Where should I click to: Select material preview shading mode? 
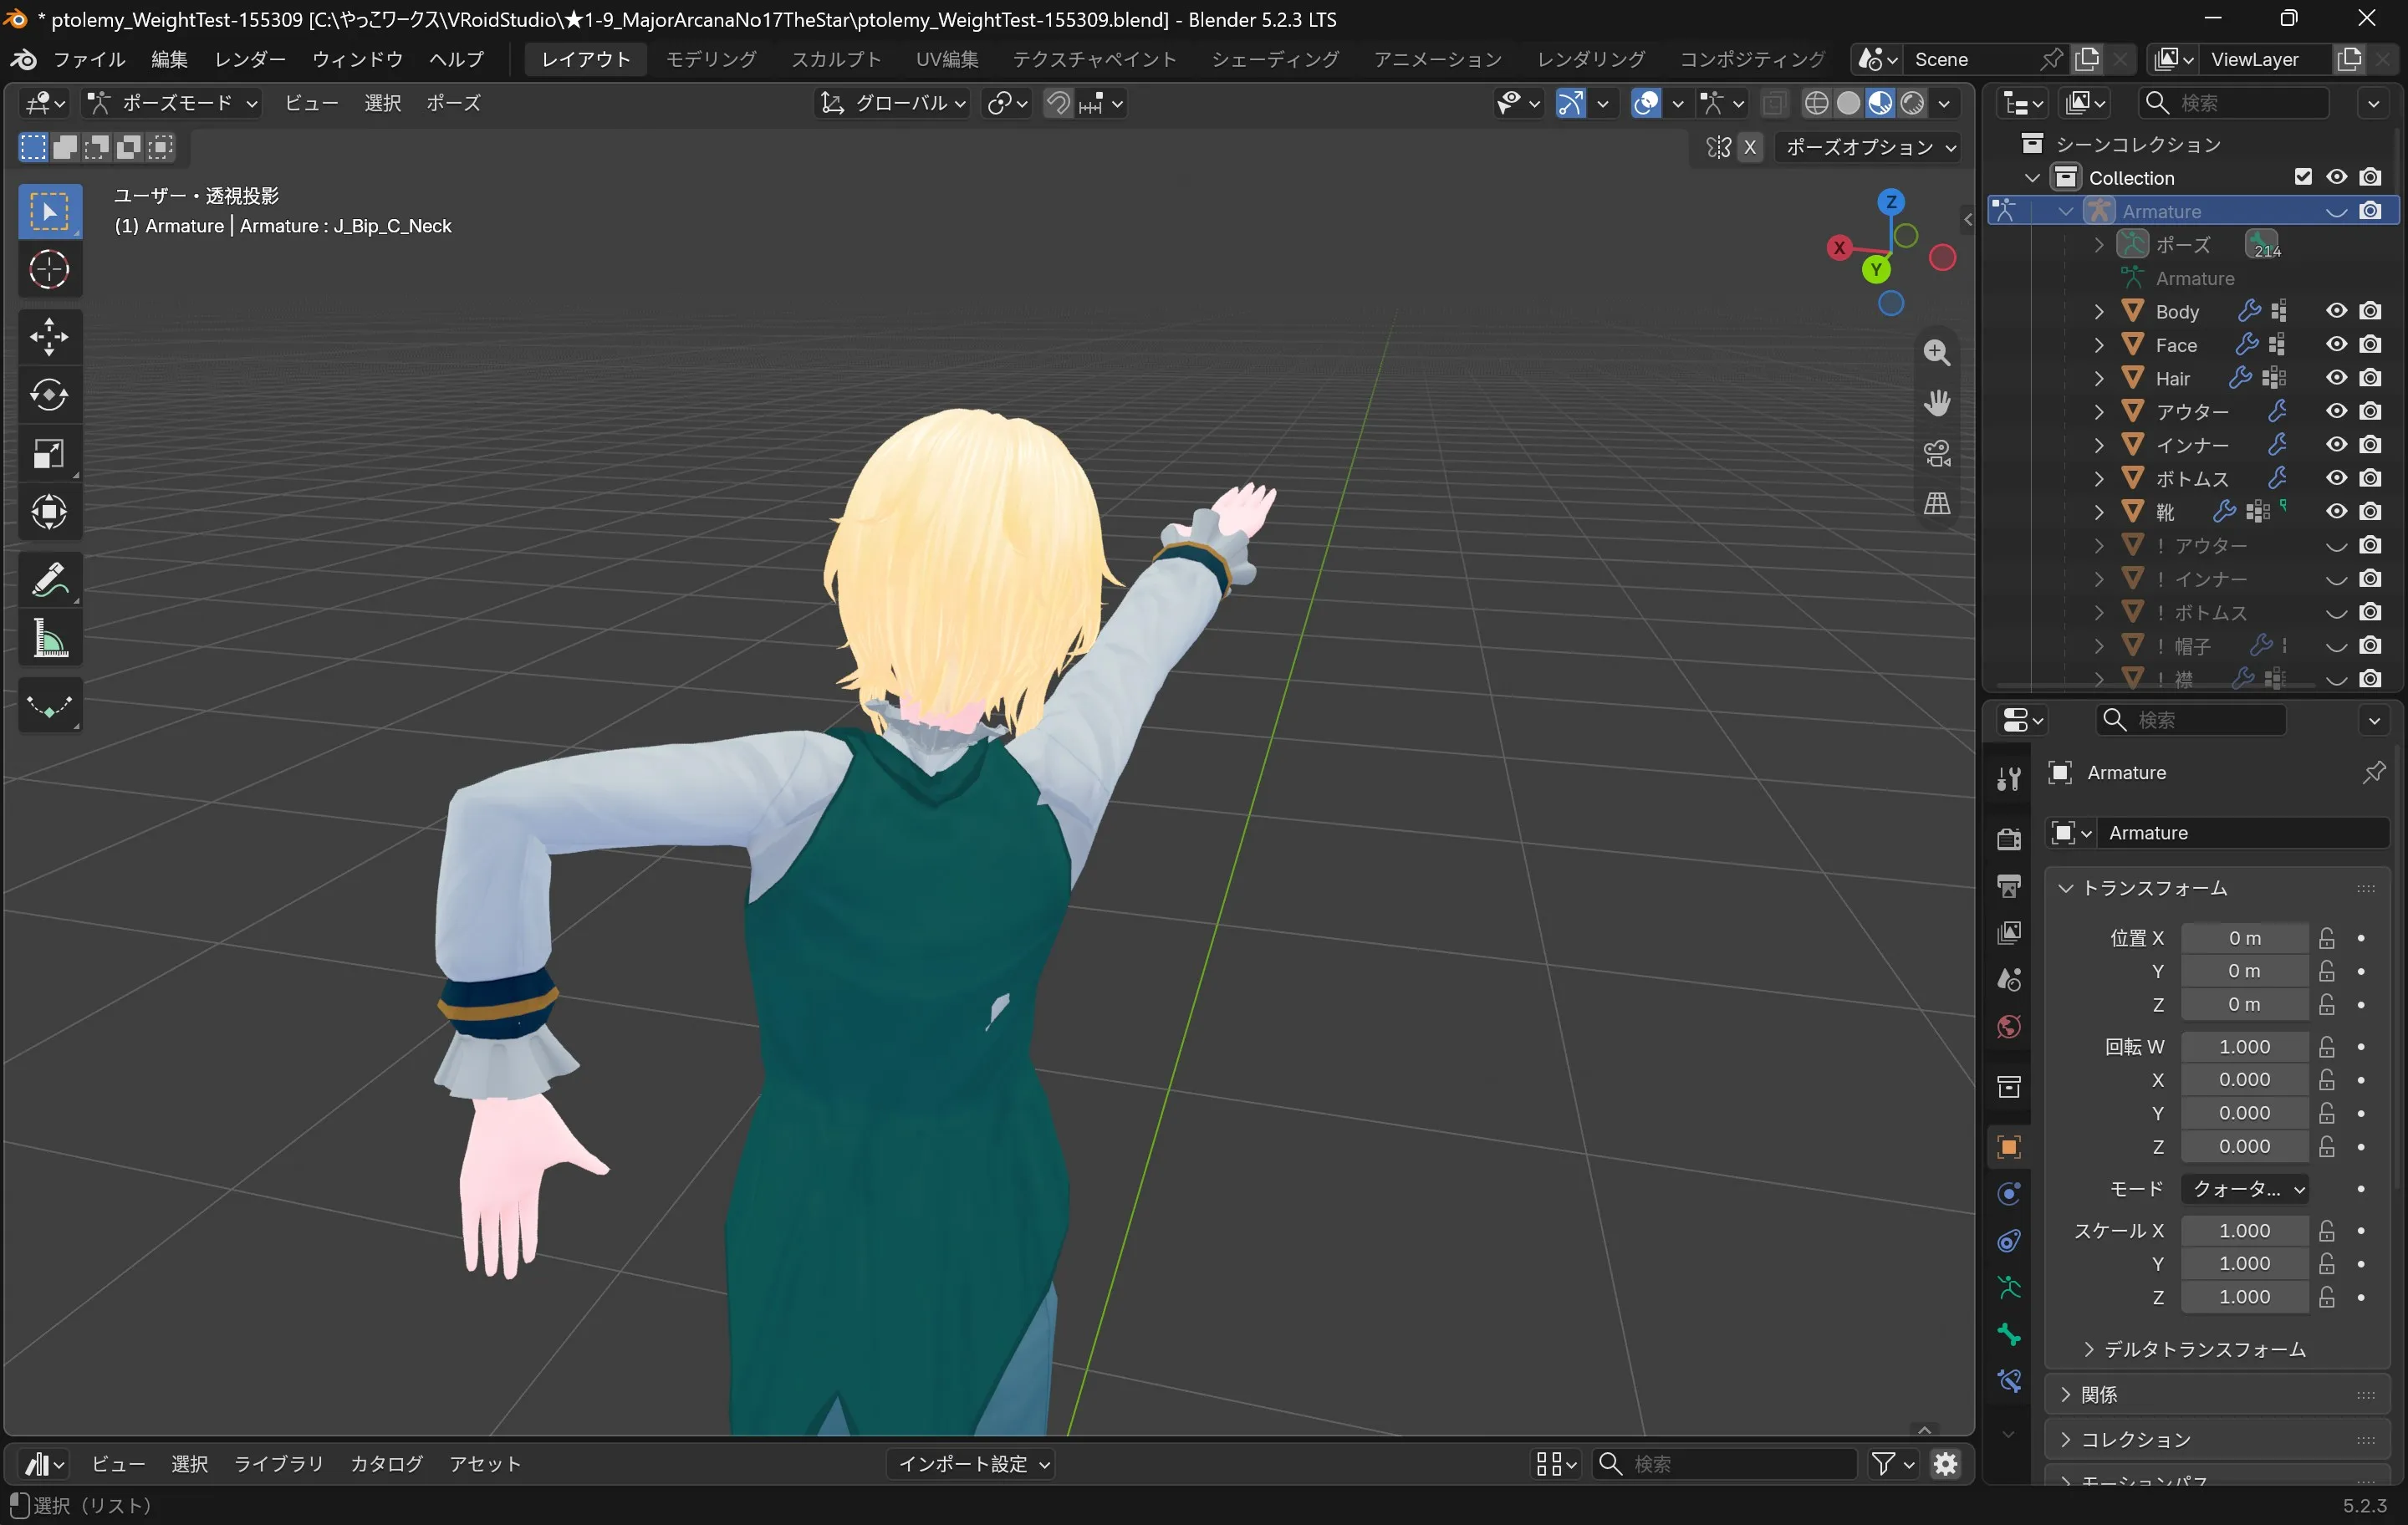pos(1880,103)
